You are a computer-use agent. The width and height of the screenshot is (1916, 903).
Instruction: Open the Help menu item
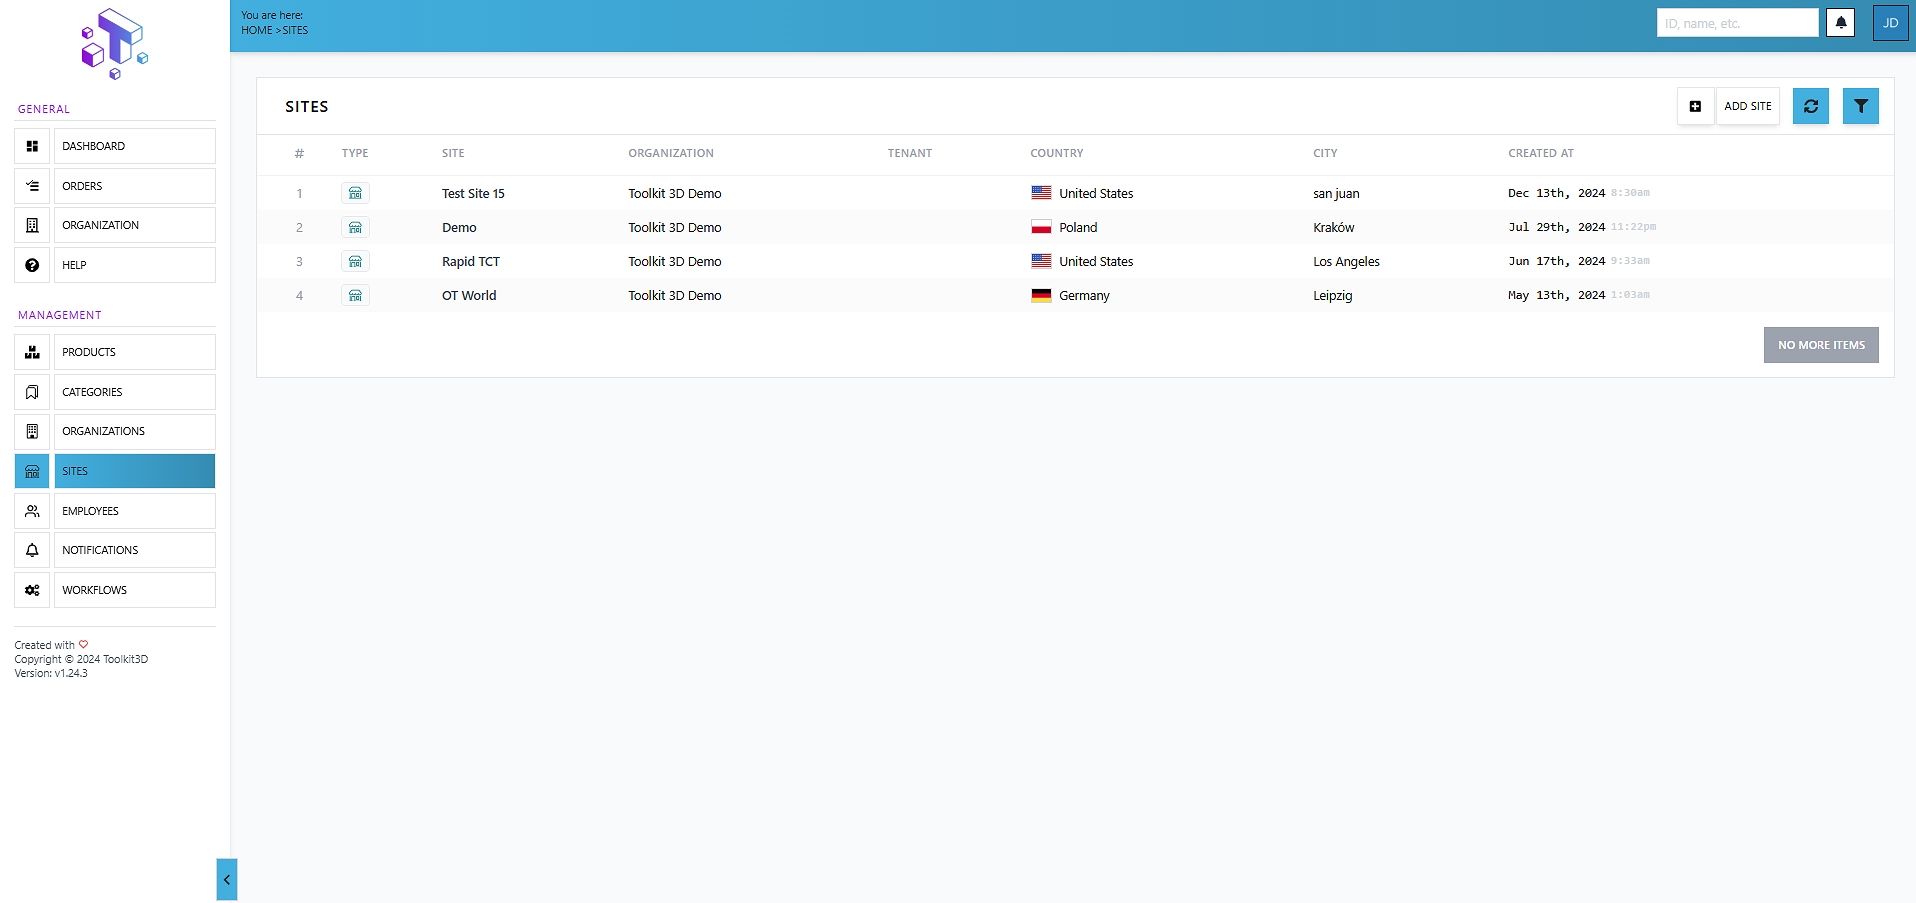click(134, 265)
